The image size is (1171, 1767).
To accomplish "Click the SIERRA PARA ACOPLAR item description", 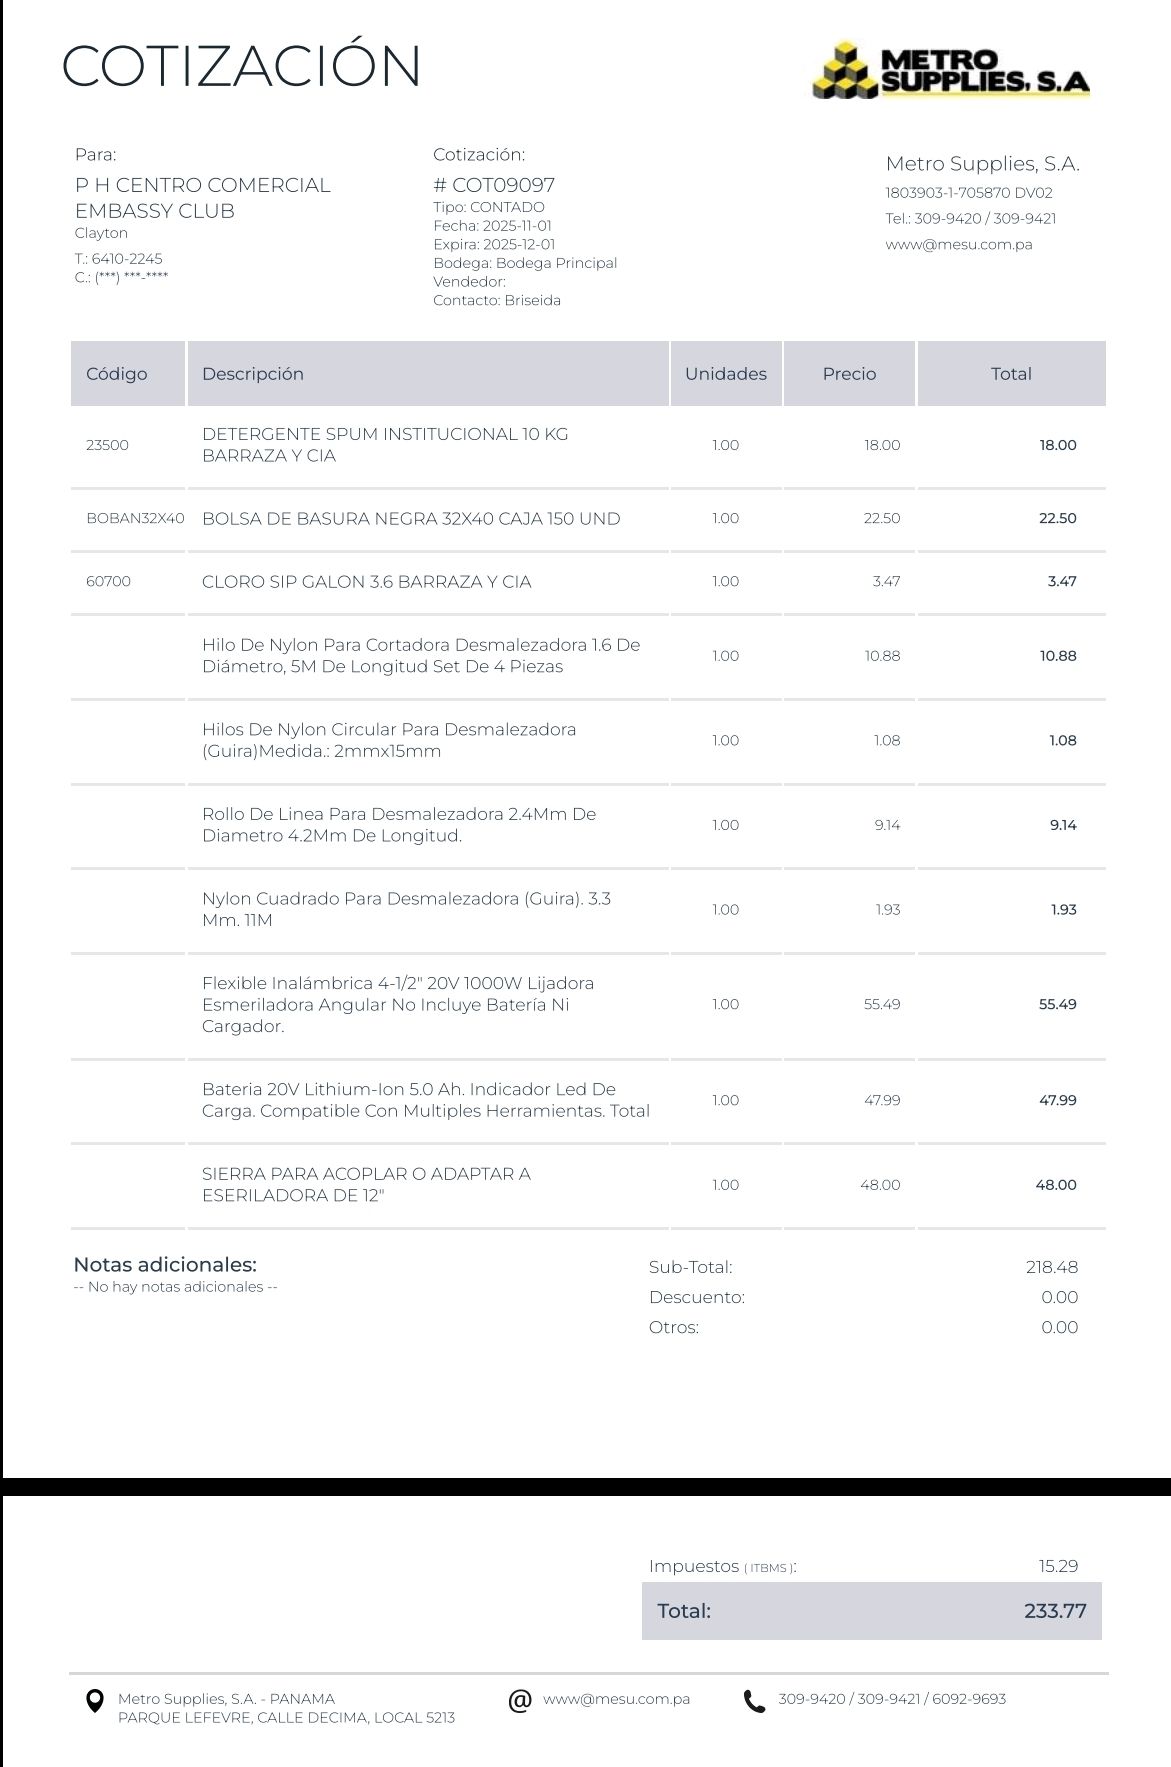I will (x=366, y=1185).
